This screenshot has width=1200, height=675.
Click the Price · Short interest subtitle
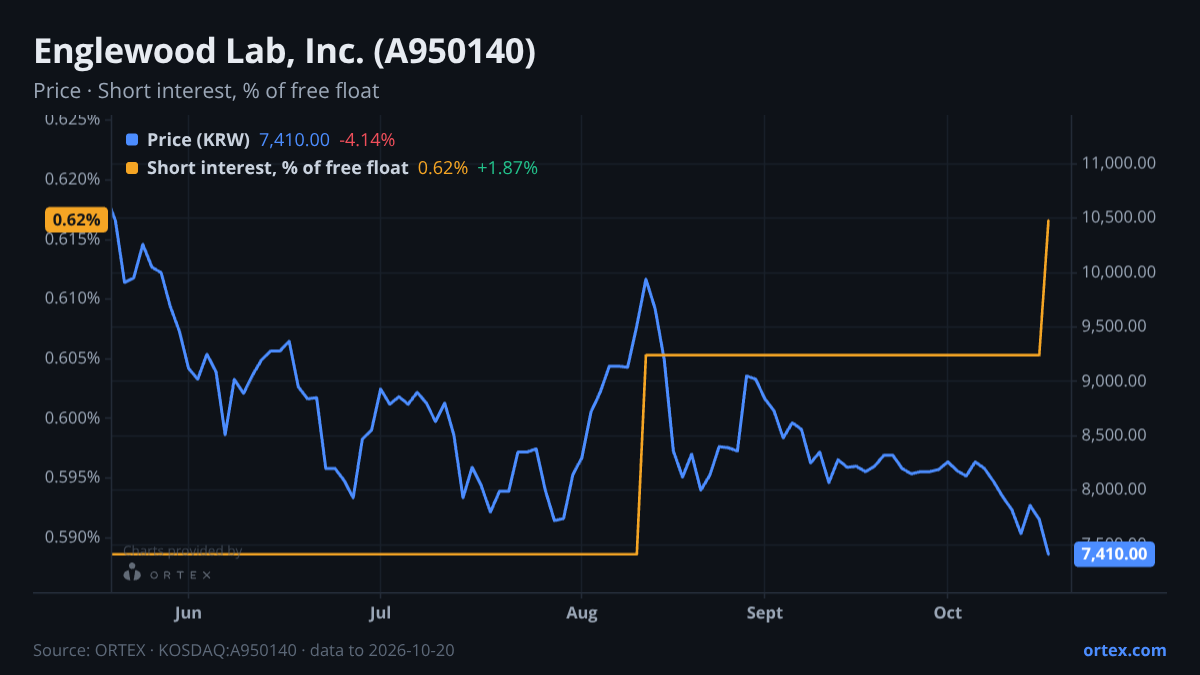[x=206, y=91]
